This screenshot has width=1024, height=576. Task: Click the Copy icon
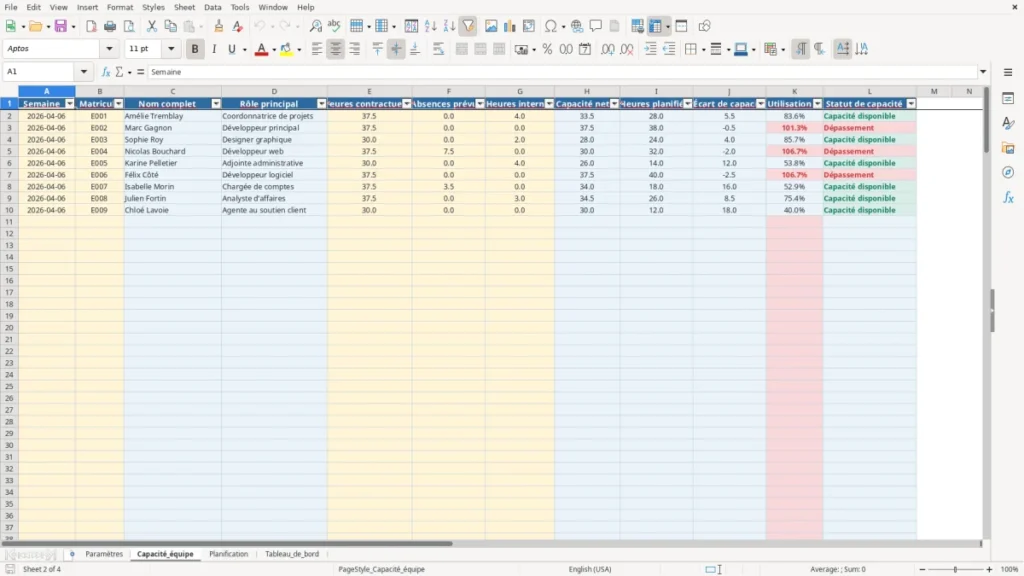pyautogui.click(x=170, y=26)
